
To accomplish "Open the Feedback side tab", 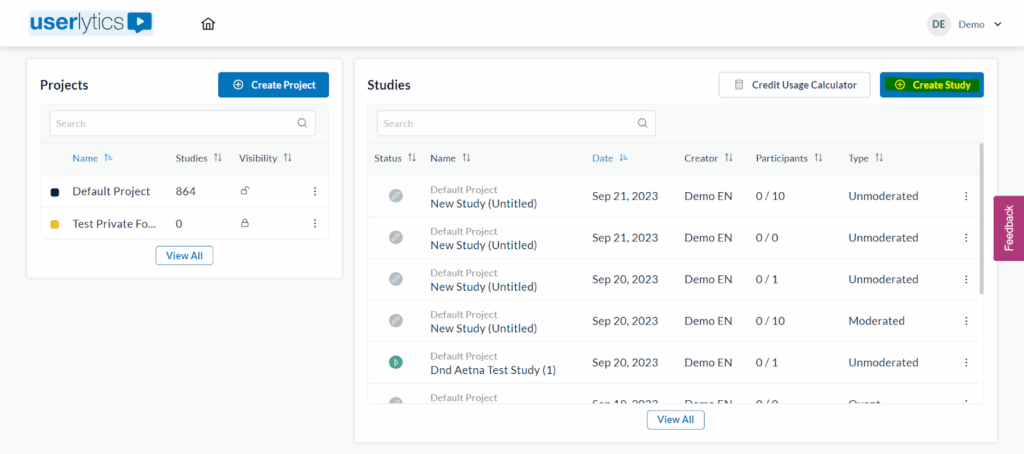I will click(1008, 228).
